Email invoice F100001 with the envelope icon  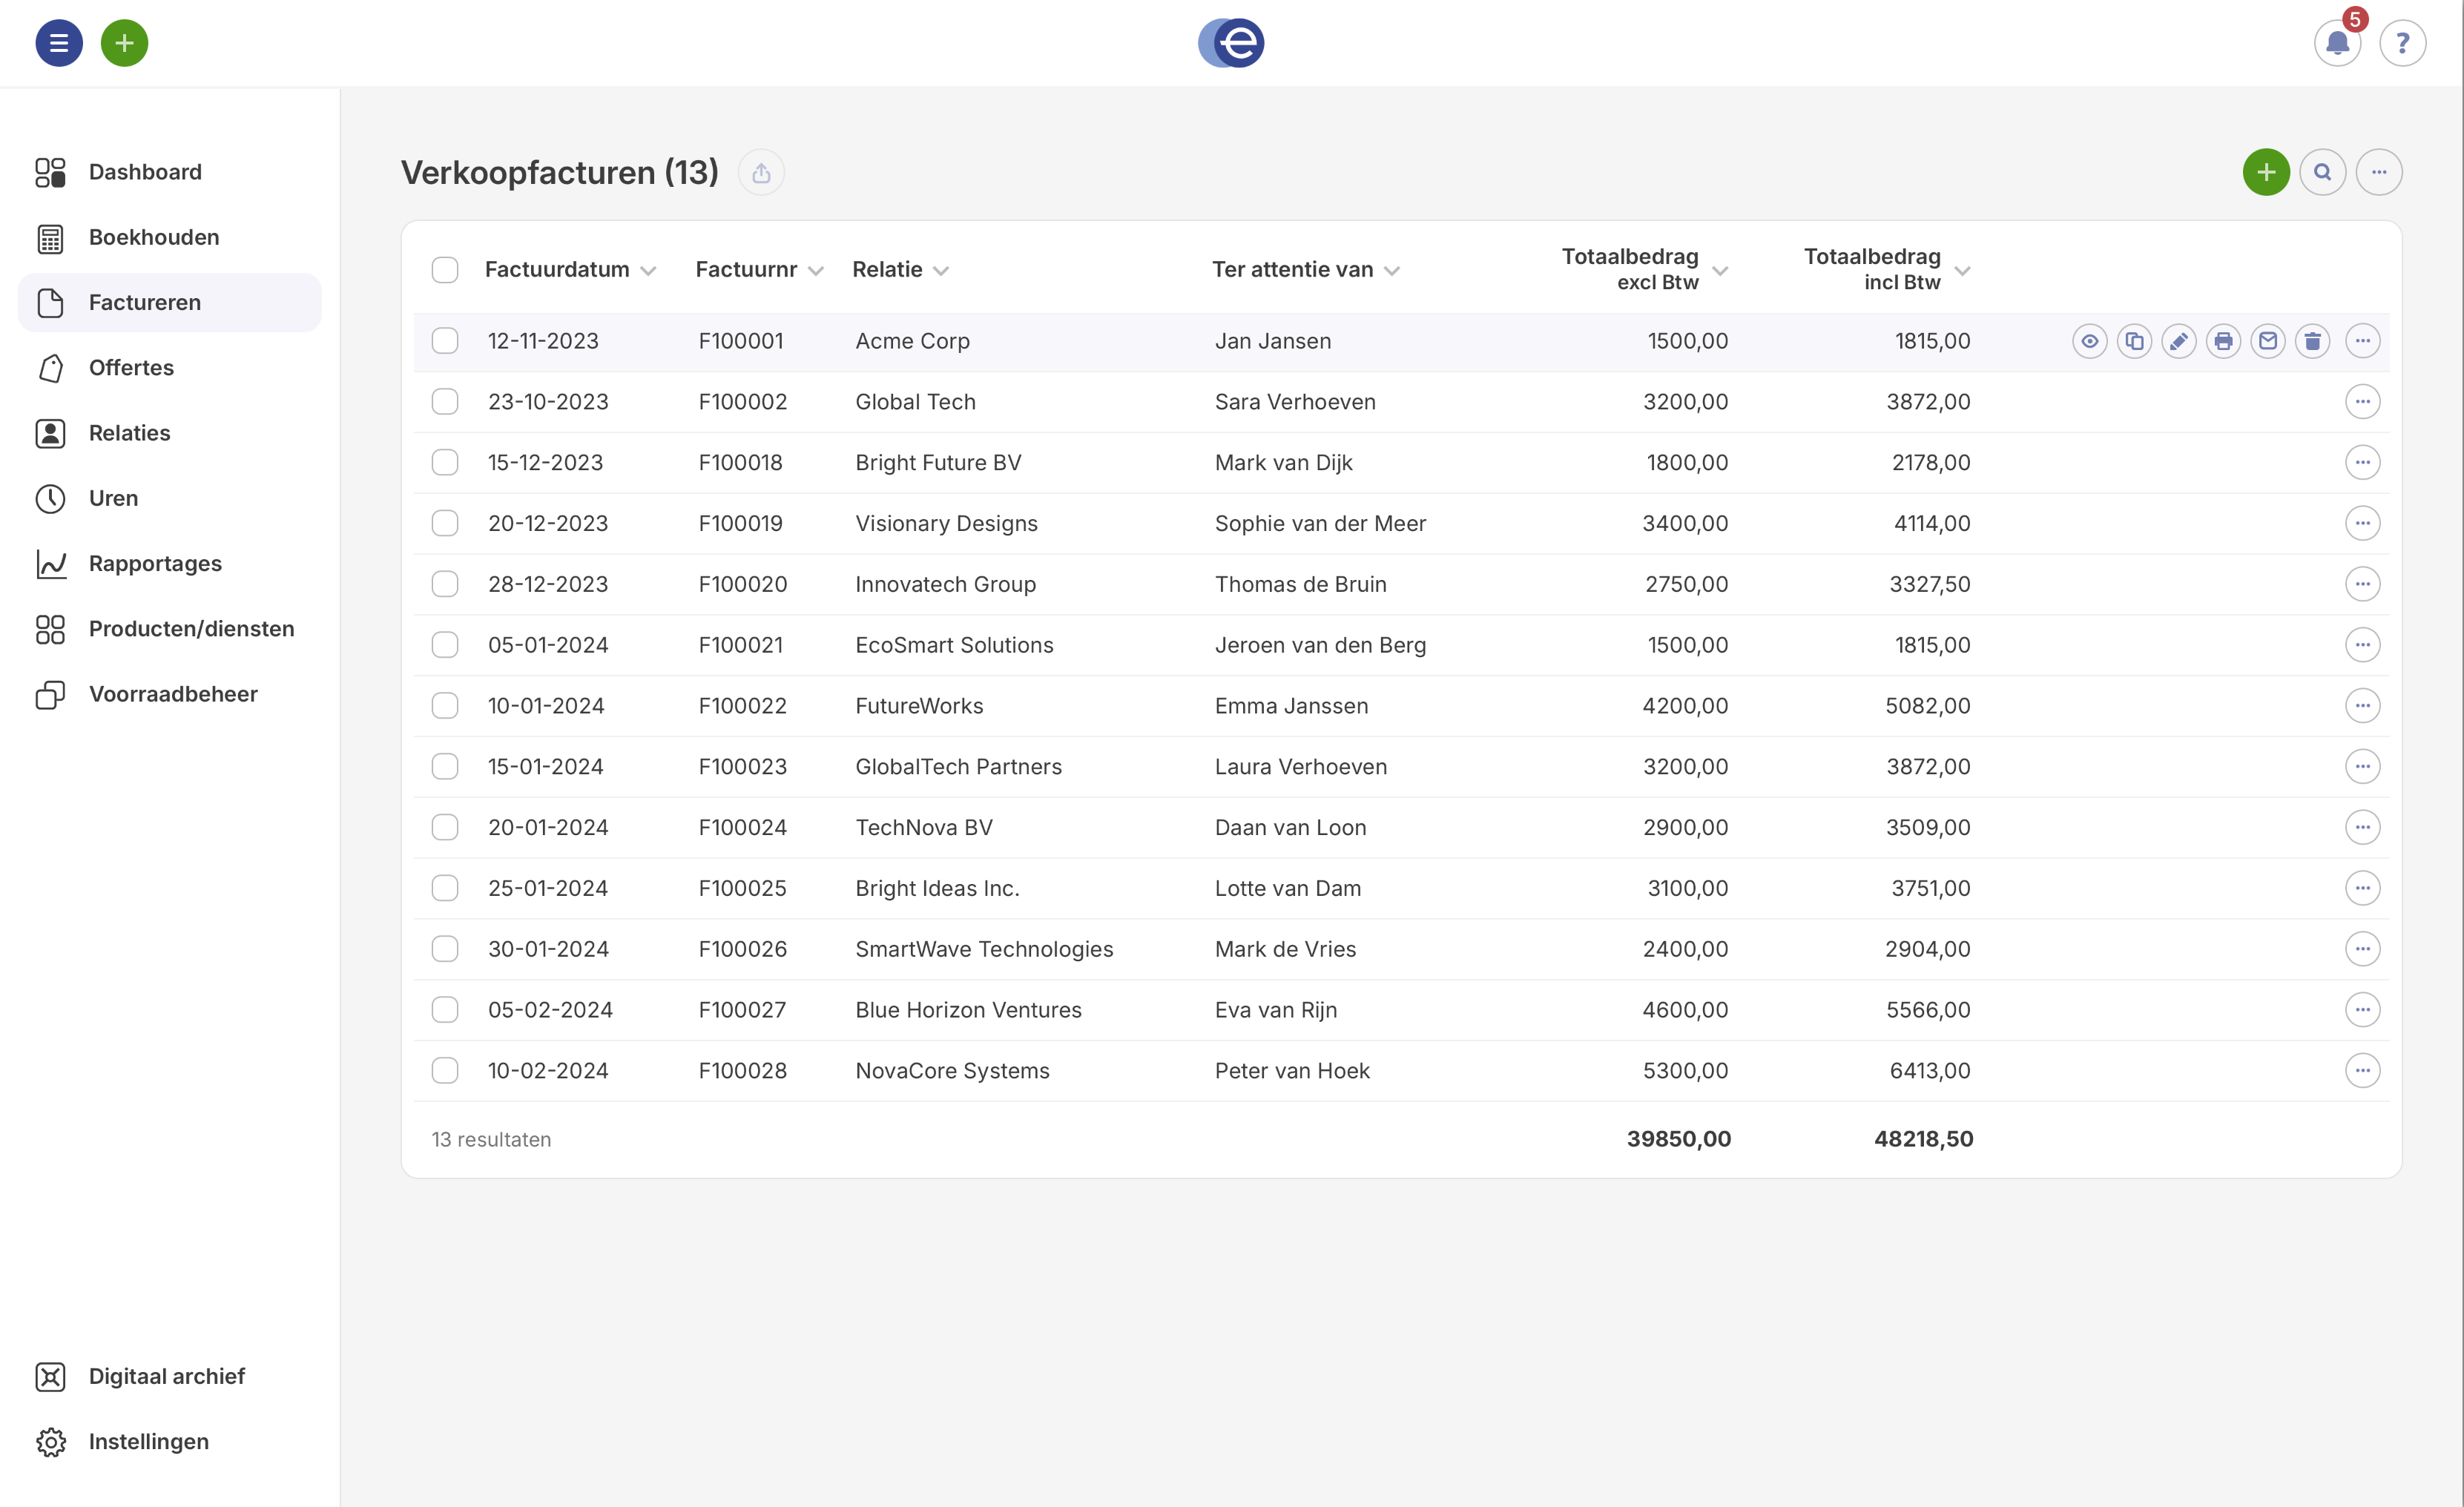pyautogui.click(x=2267, y=341)
